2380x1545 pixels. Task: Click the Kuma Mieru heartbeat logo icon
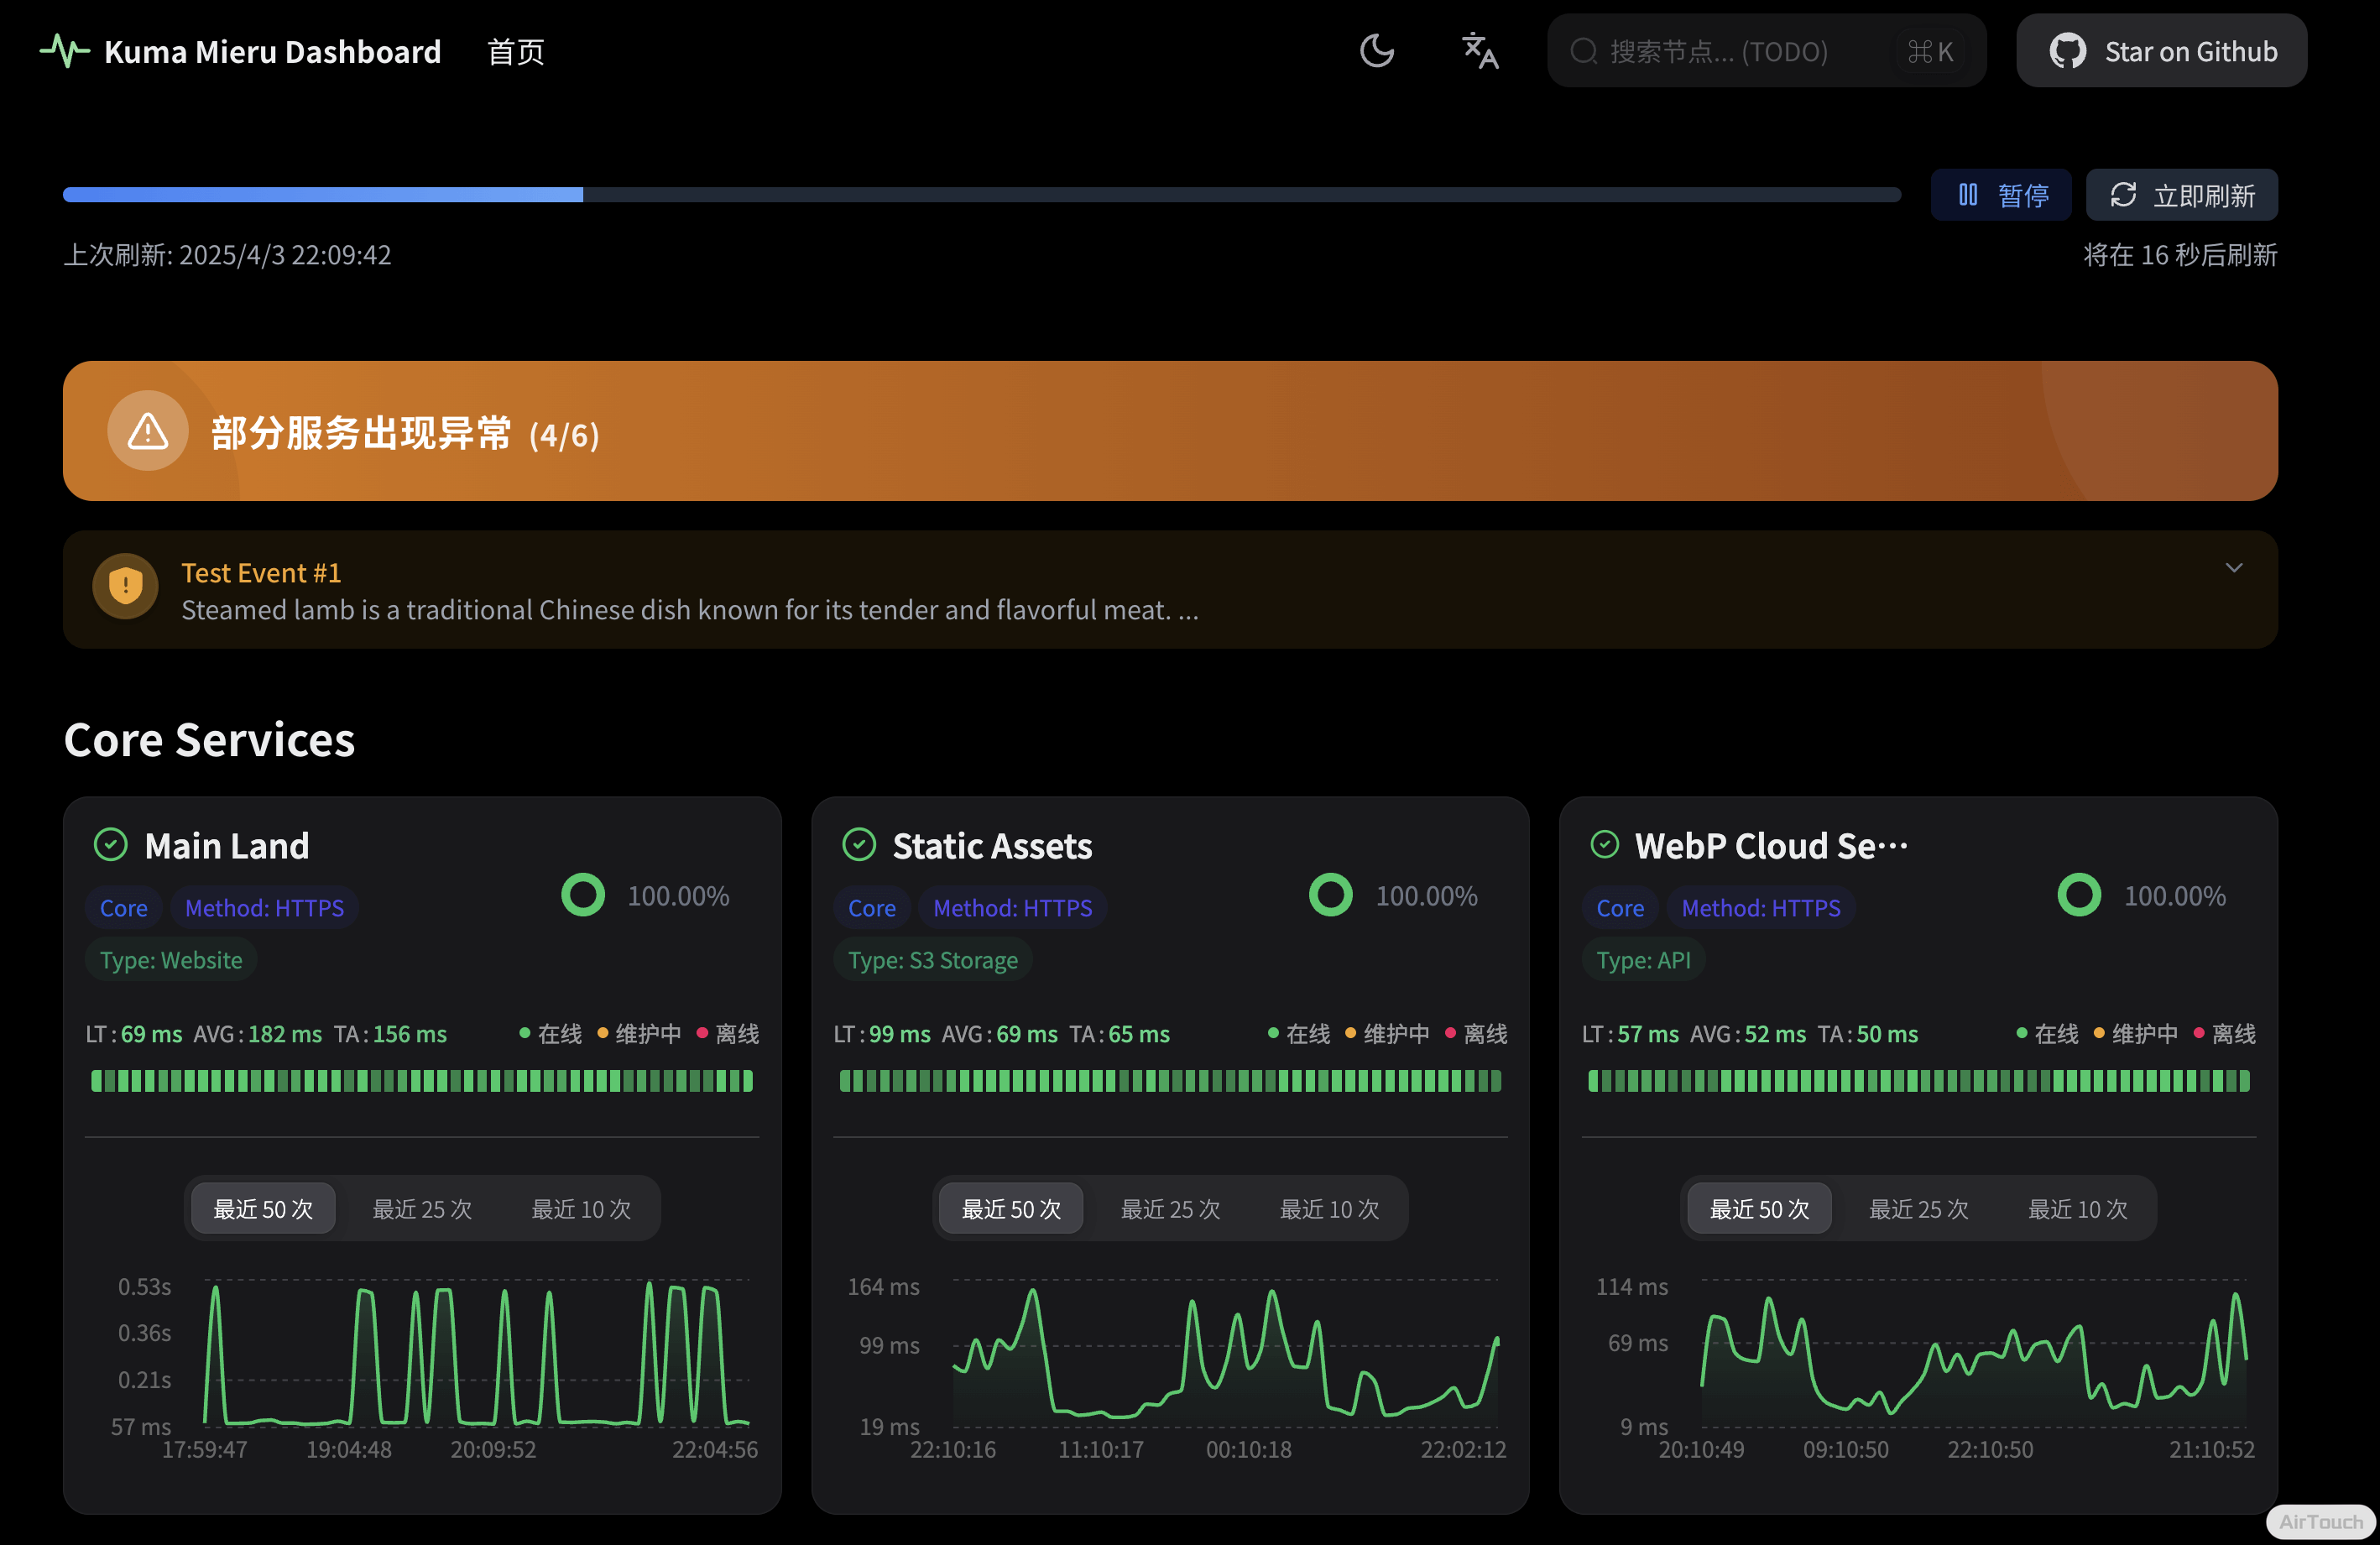click(x=65, y=51)
